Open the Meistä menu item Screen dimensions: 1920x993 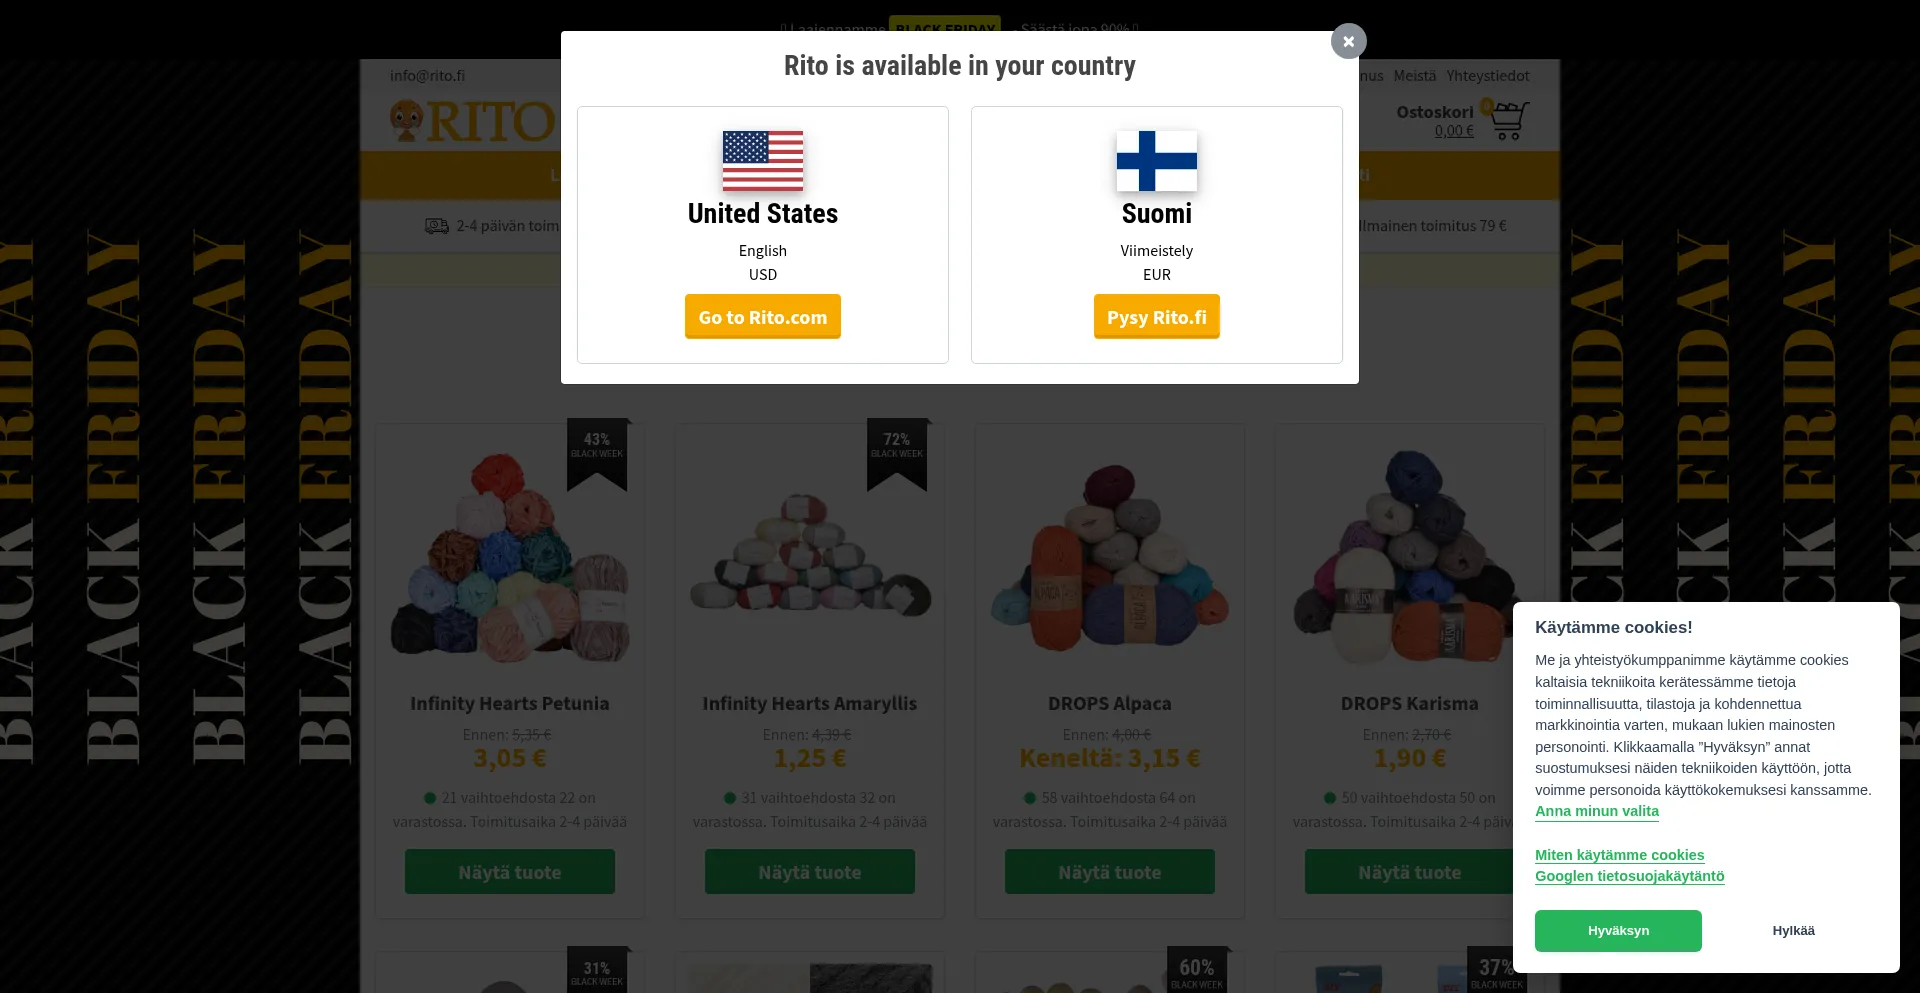point(1415,76)
